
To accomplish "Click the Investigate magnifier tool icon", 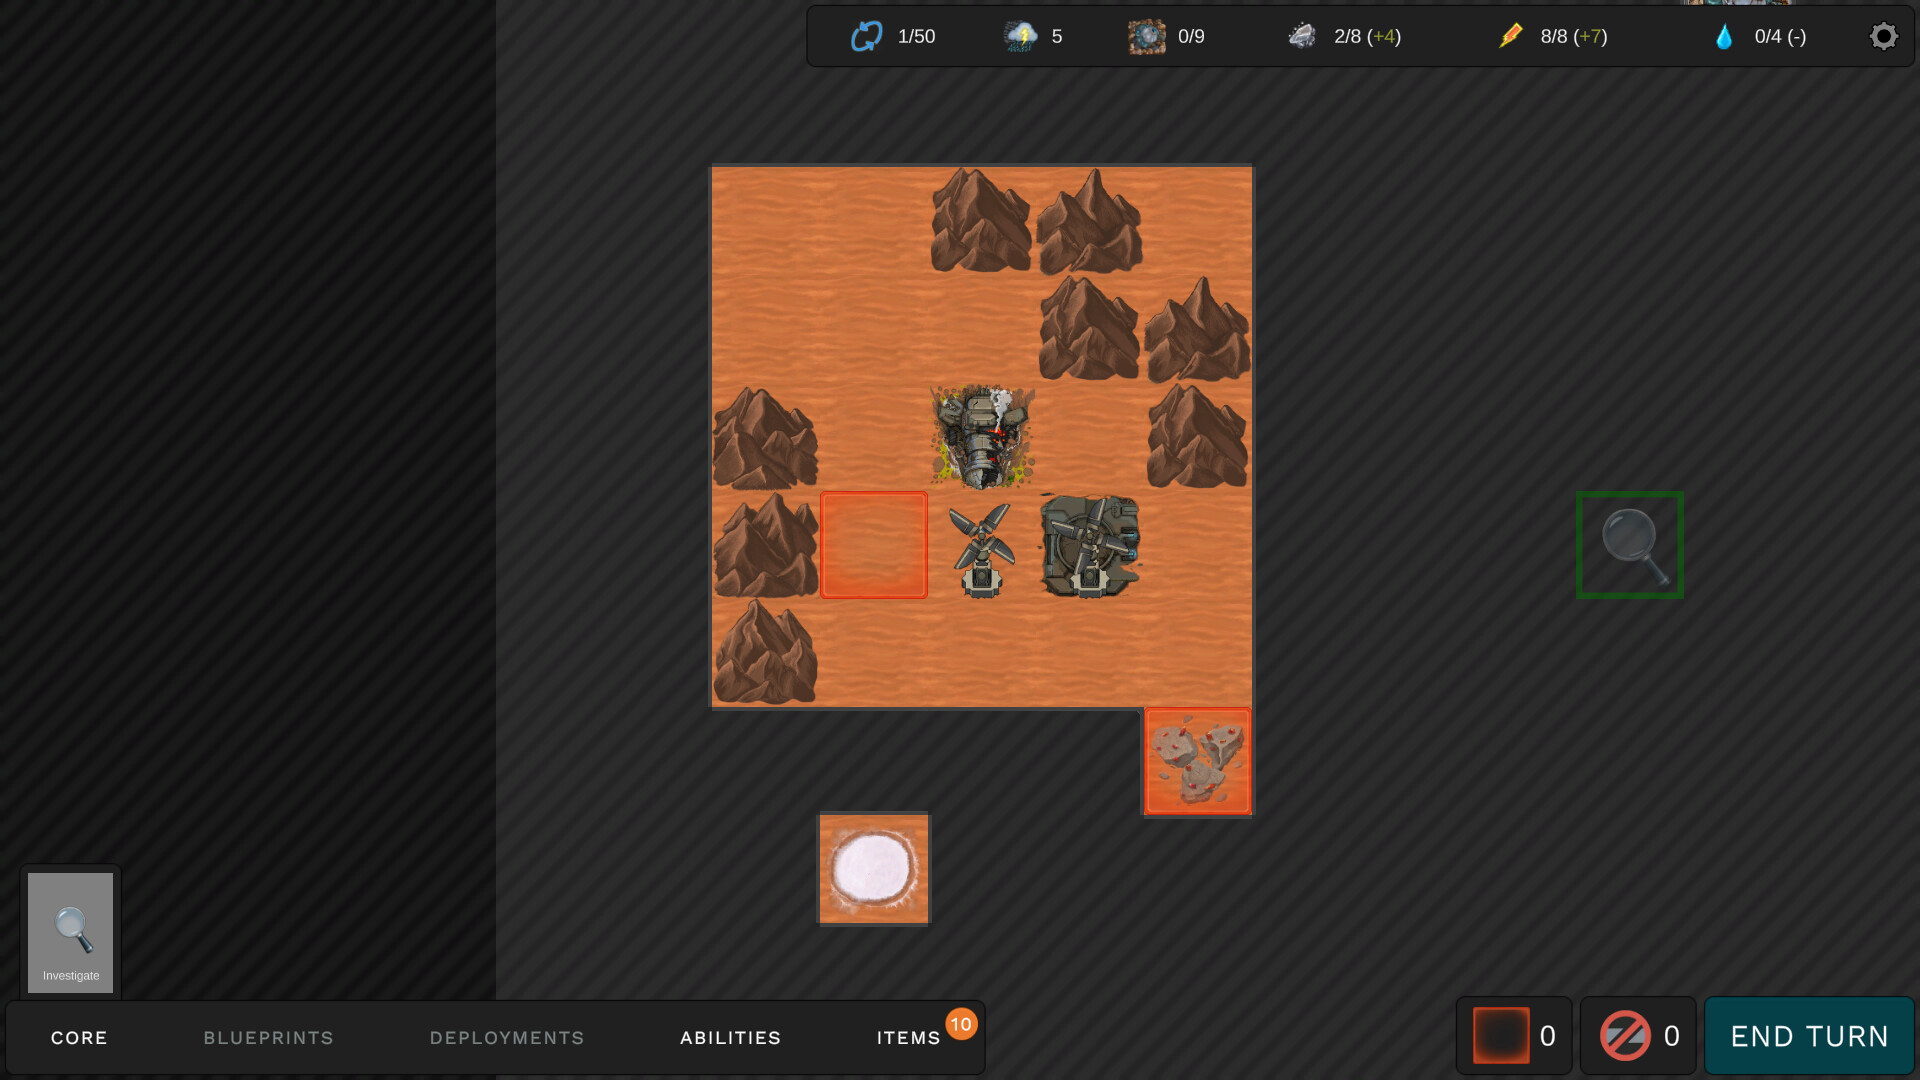I will coord(70,930).
